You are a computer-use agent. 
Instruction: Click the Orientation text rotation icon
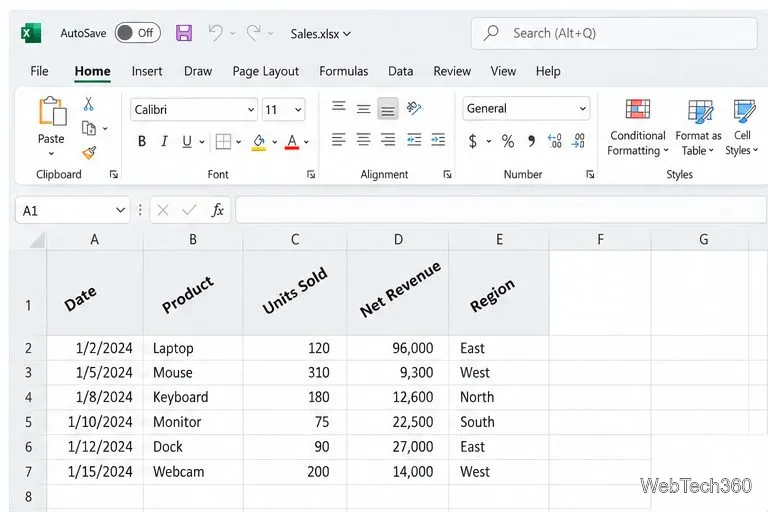coord(414,108)
